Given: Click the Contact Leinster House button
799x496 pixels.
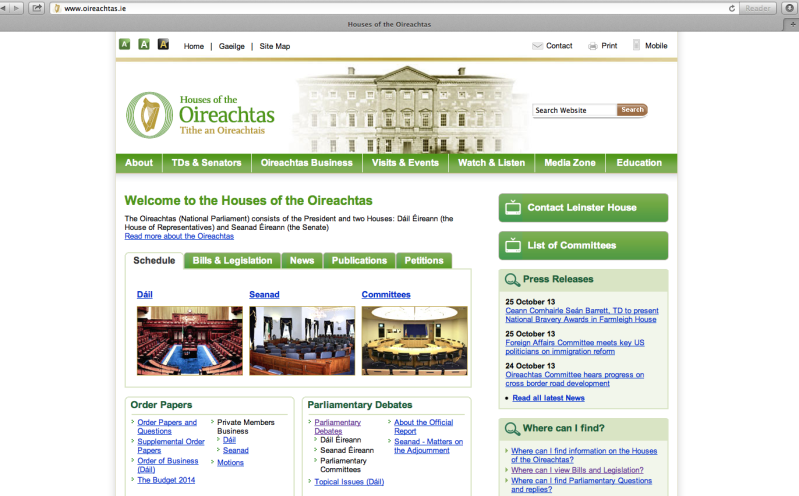Looking at the screenshot, I should click(583, 207).
